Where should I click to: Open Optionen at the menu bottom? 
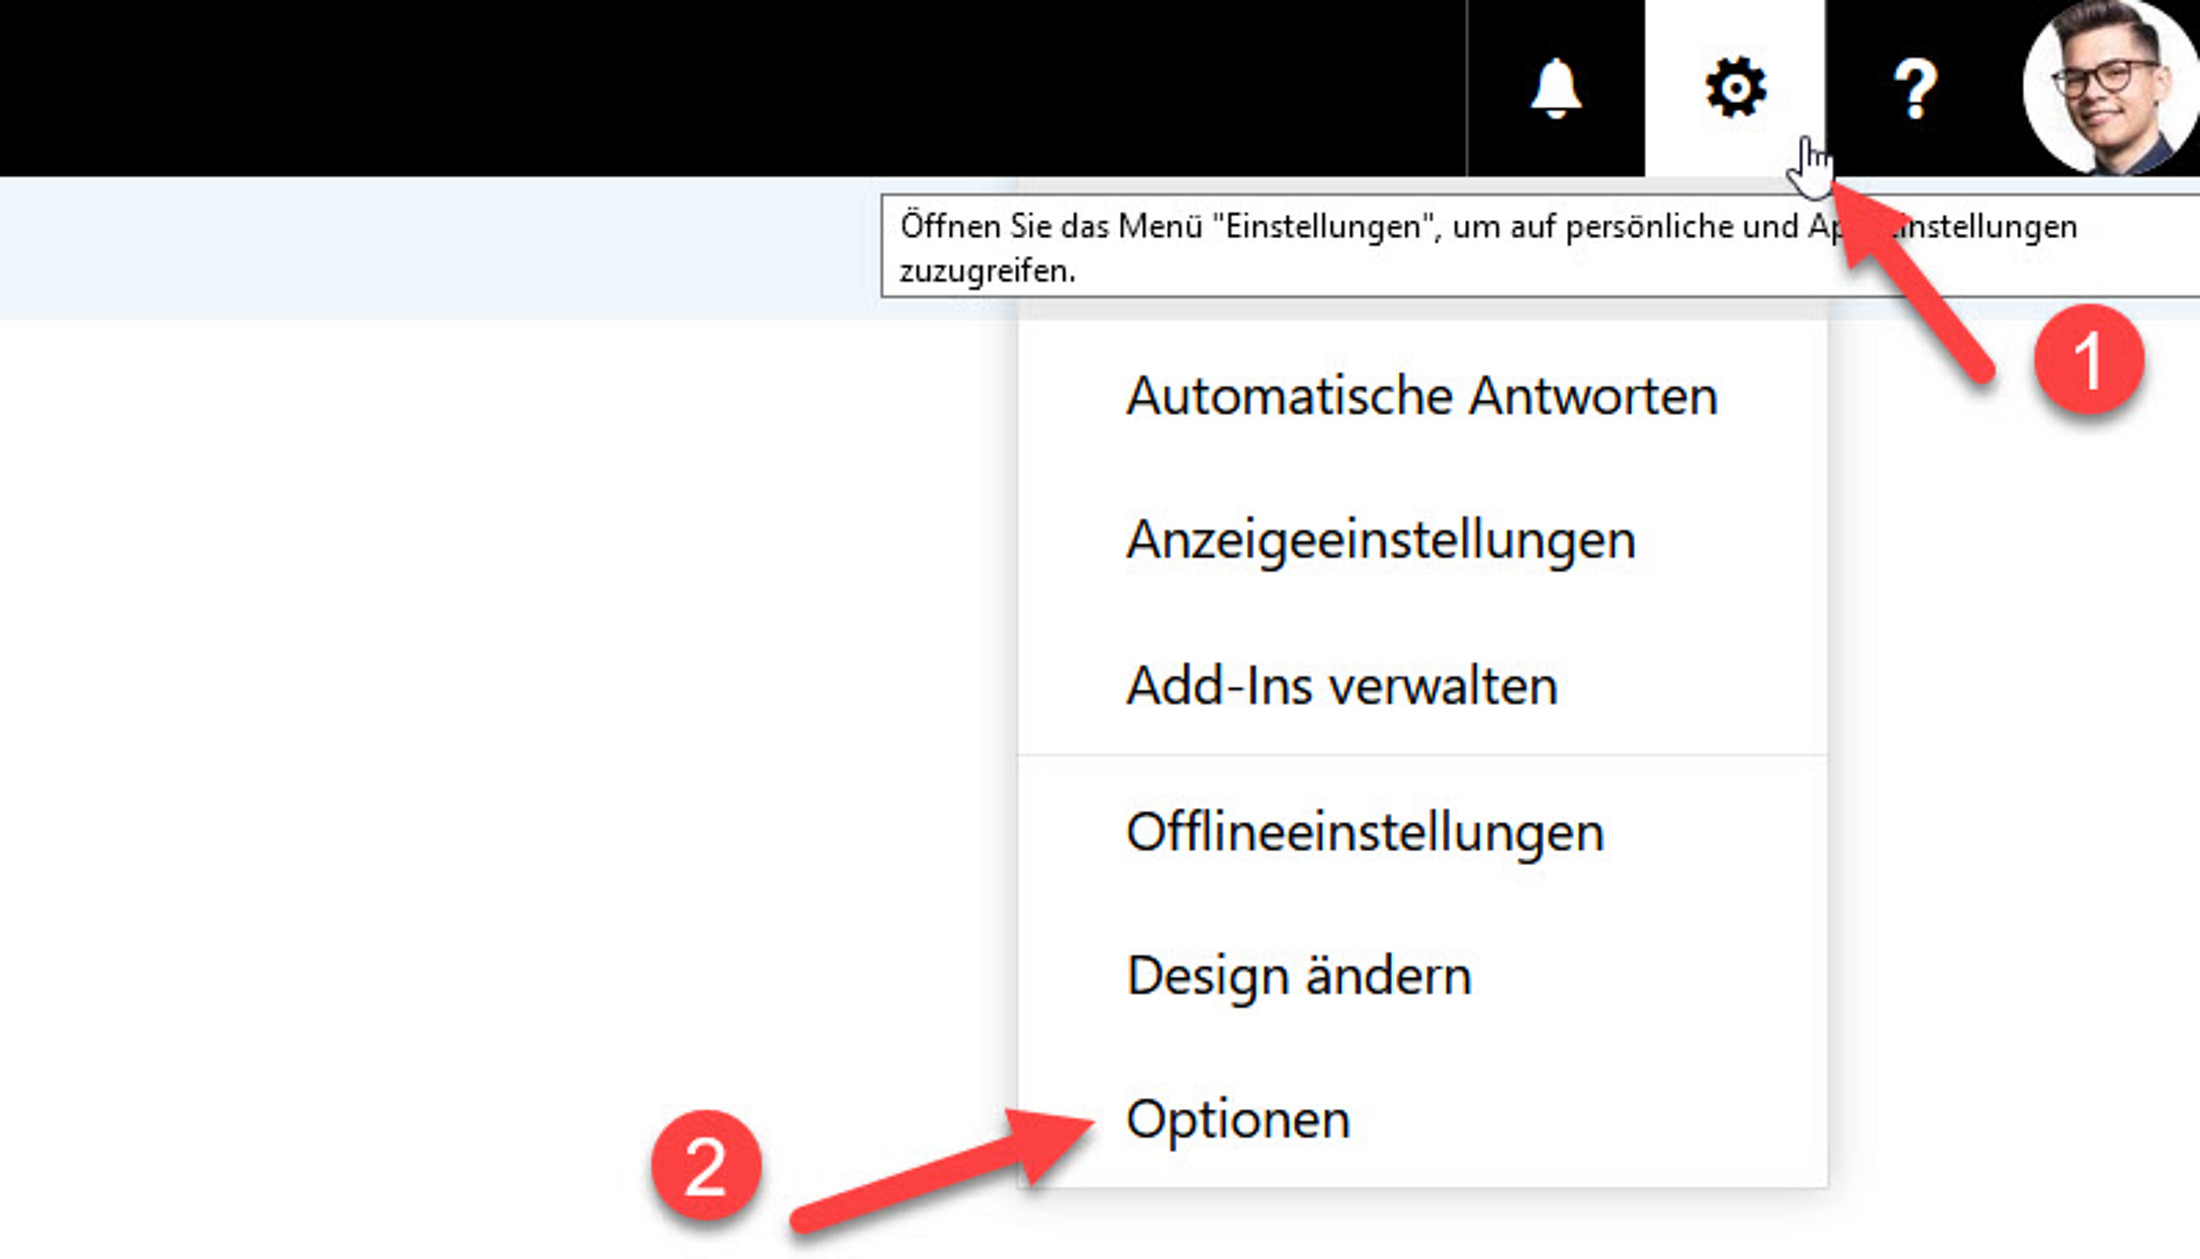1237,1119
